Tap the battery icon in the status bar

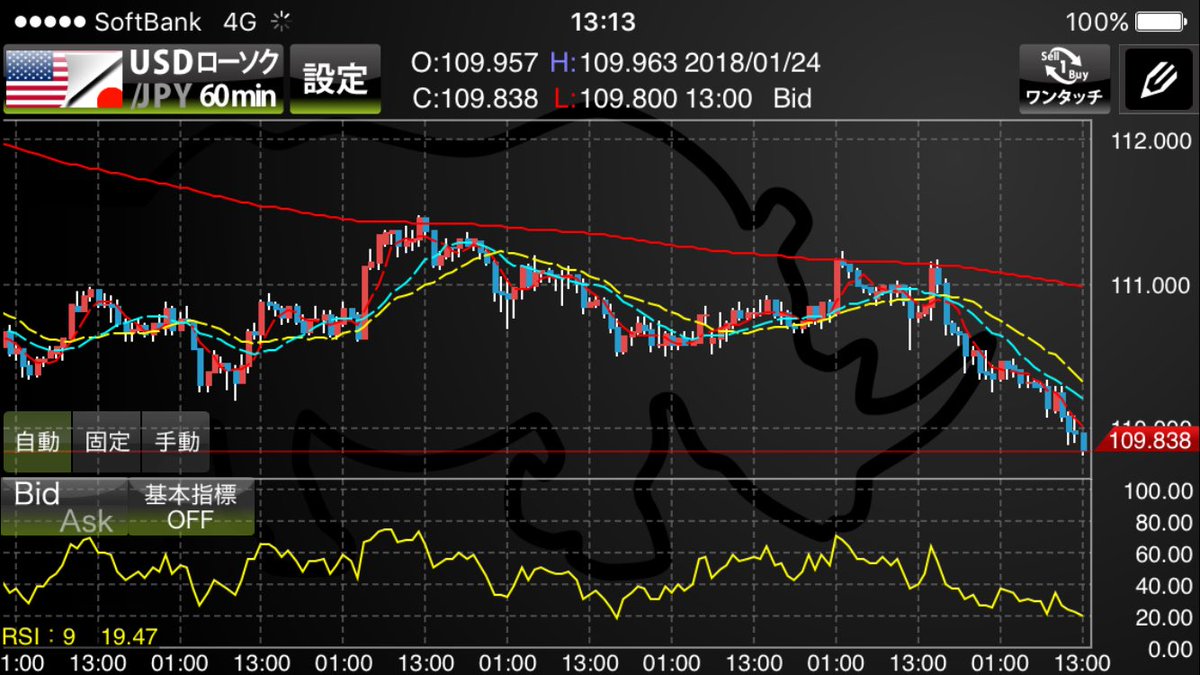click(x=1163, y=21)
